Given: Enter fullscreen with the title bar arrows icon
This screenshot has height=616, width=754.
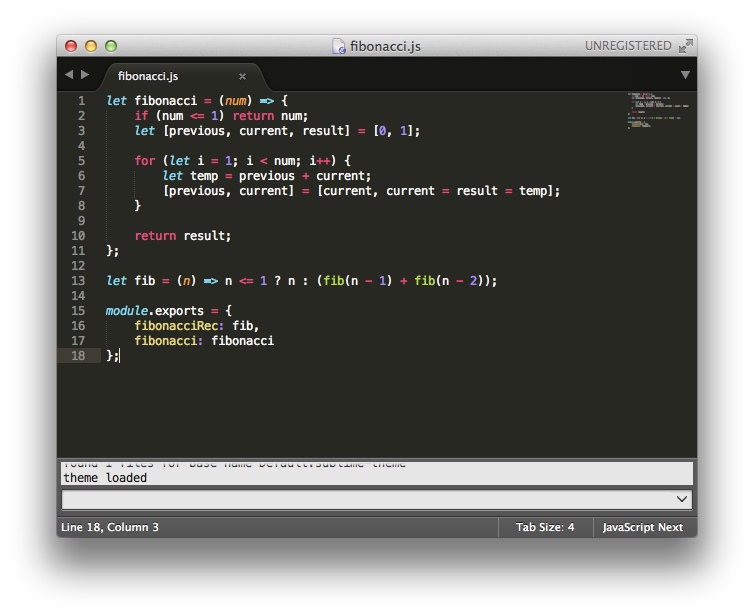Looking at the screenshot, I should click(x=685, y=46).
